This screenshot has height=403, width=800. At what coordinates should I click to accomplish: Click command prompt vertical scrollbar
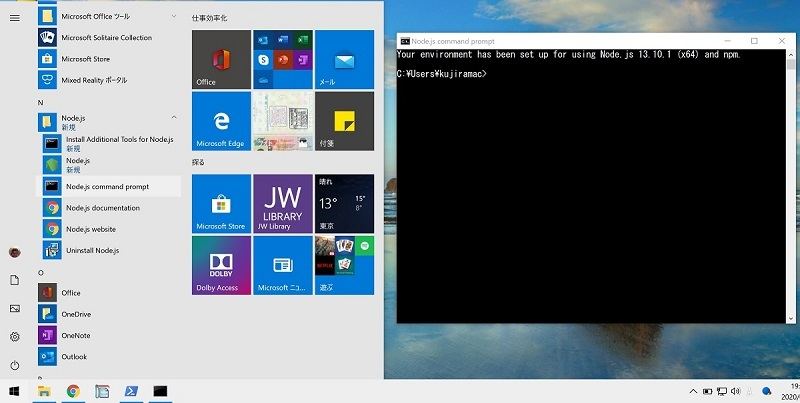point(791,186)
